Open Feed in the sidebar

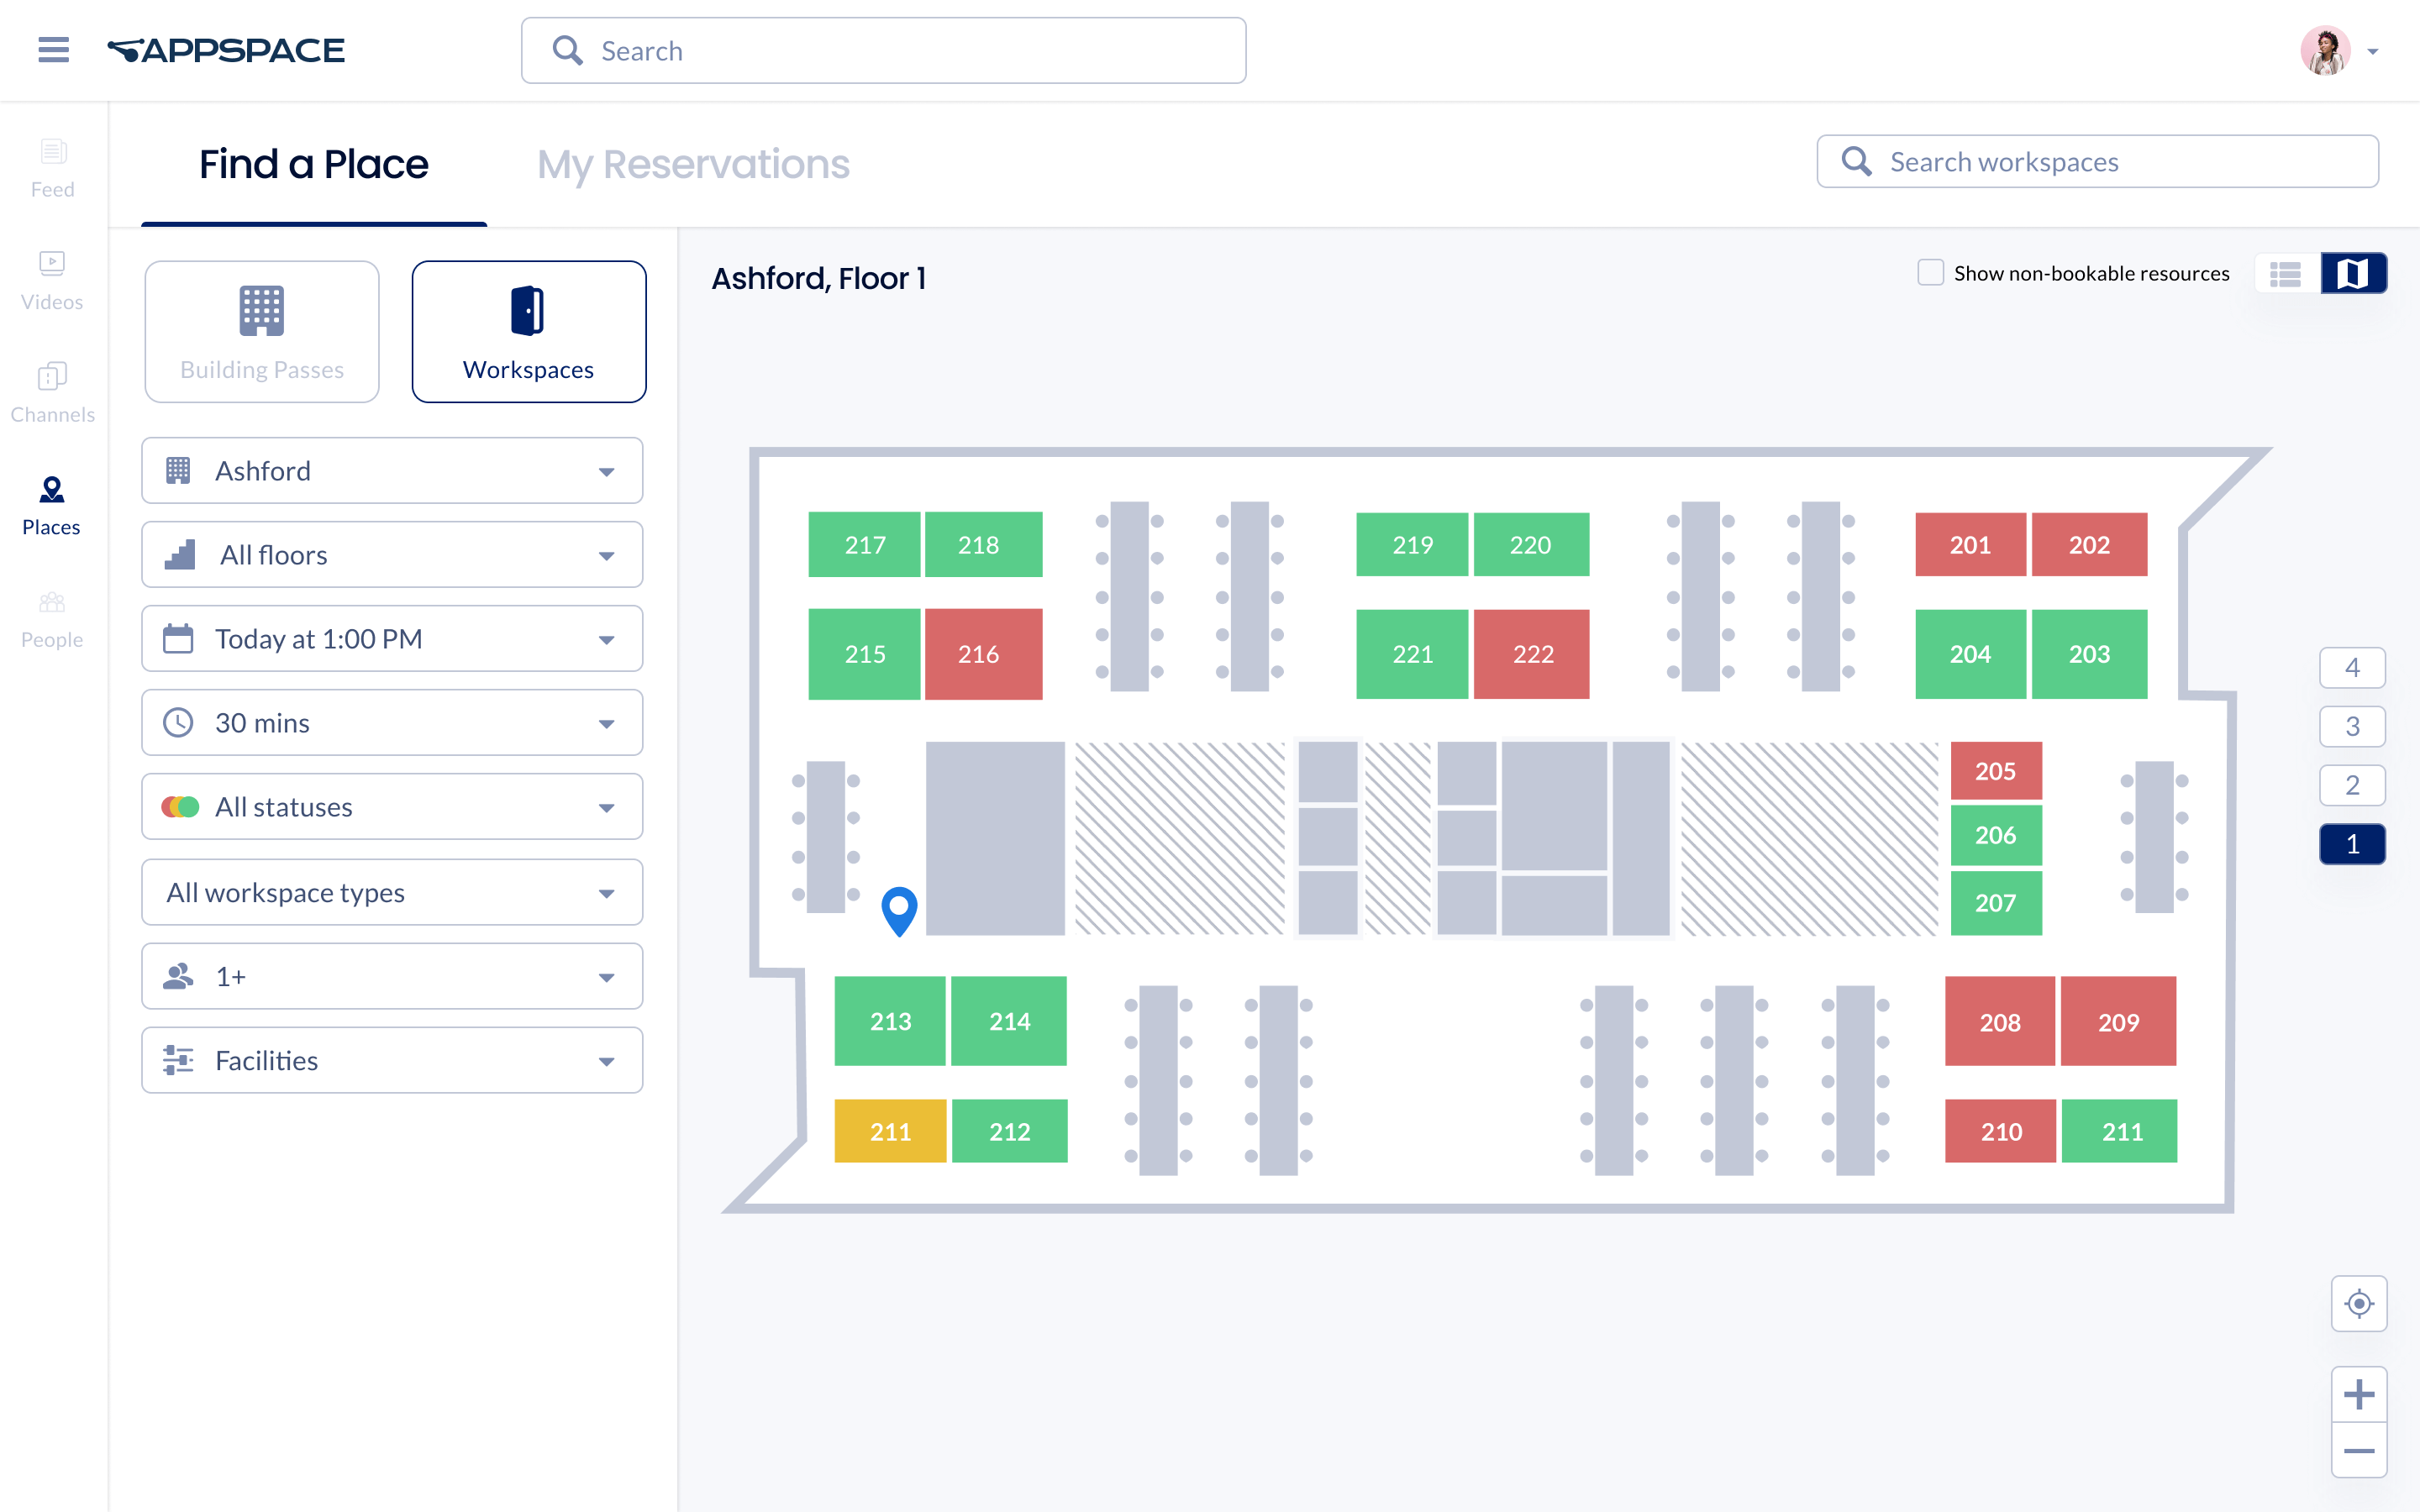pyautogui.click(x=52, y=168)
